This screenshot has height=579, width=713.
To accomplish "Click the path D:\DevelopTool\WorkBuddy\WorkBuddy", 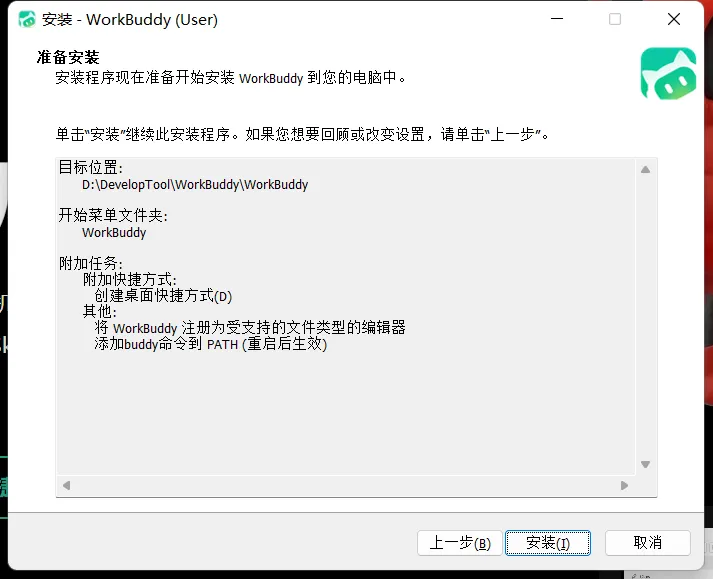I will coord(195,185).
